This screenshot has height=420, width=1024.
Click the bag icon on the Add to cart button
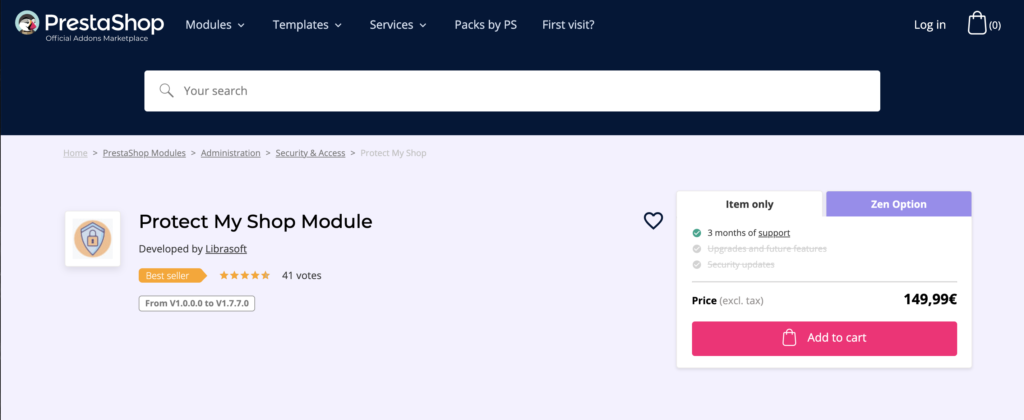(789, 338)
